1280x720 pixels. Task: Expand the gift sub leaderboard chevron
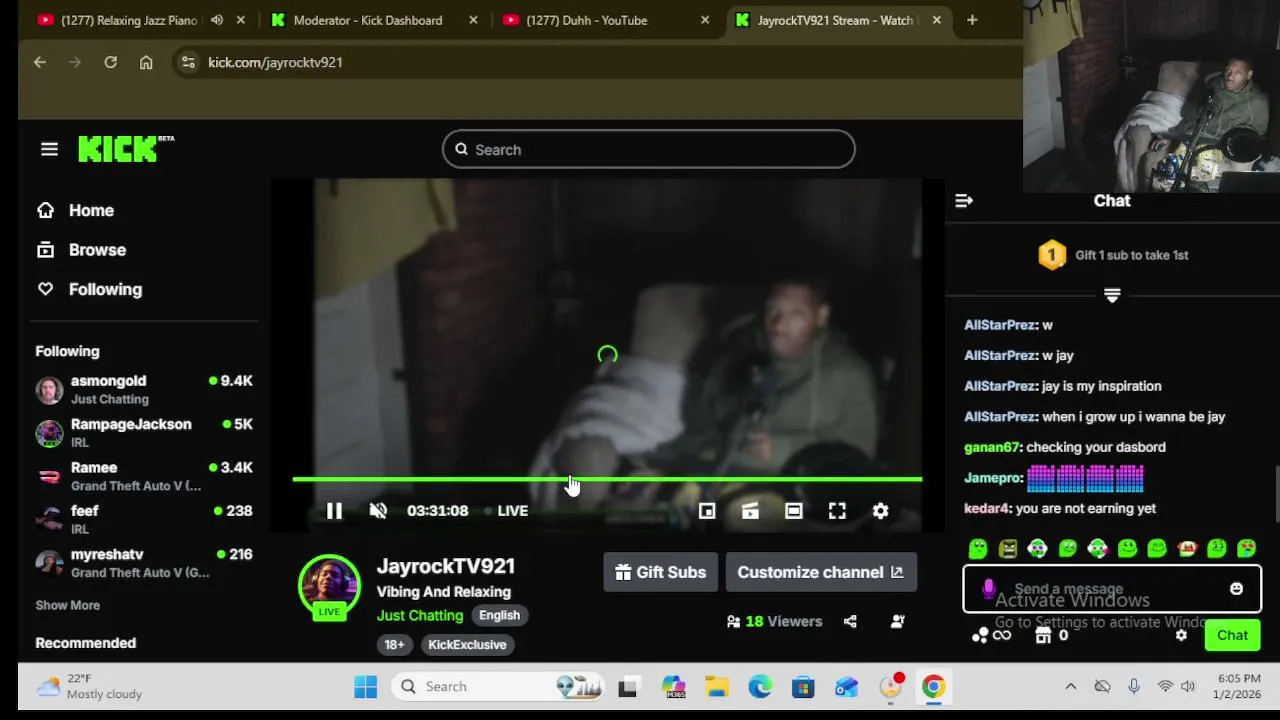(x=1112, y=295)
